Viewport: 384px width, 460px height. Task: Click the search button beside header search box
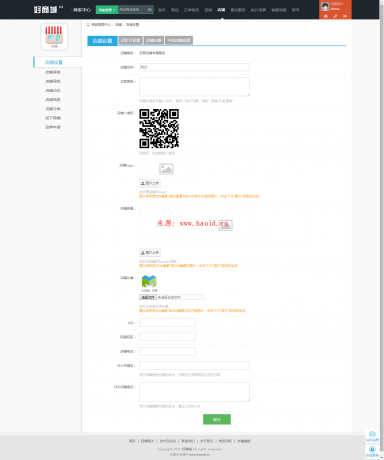coord(150,10)
